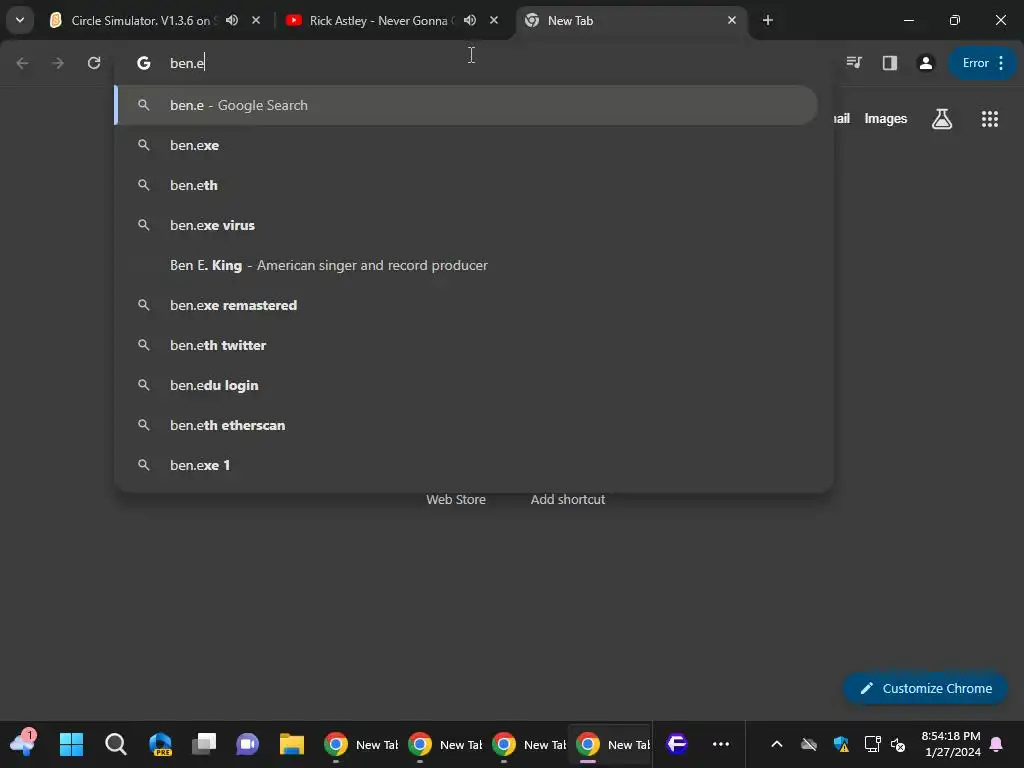The width and height of the screenshot is (1024, 768).
Task: Close the Rick Astley tab
Action: tap(494, 20)
